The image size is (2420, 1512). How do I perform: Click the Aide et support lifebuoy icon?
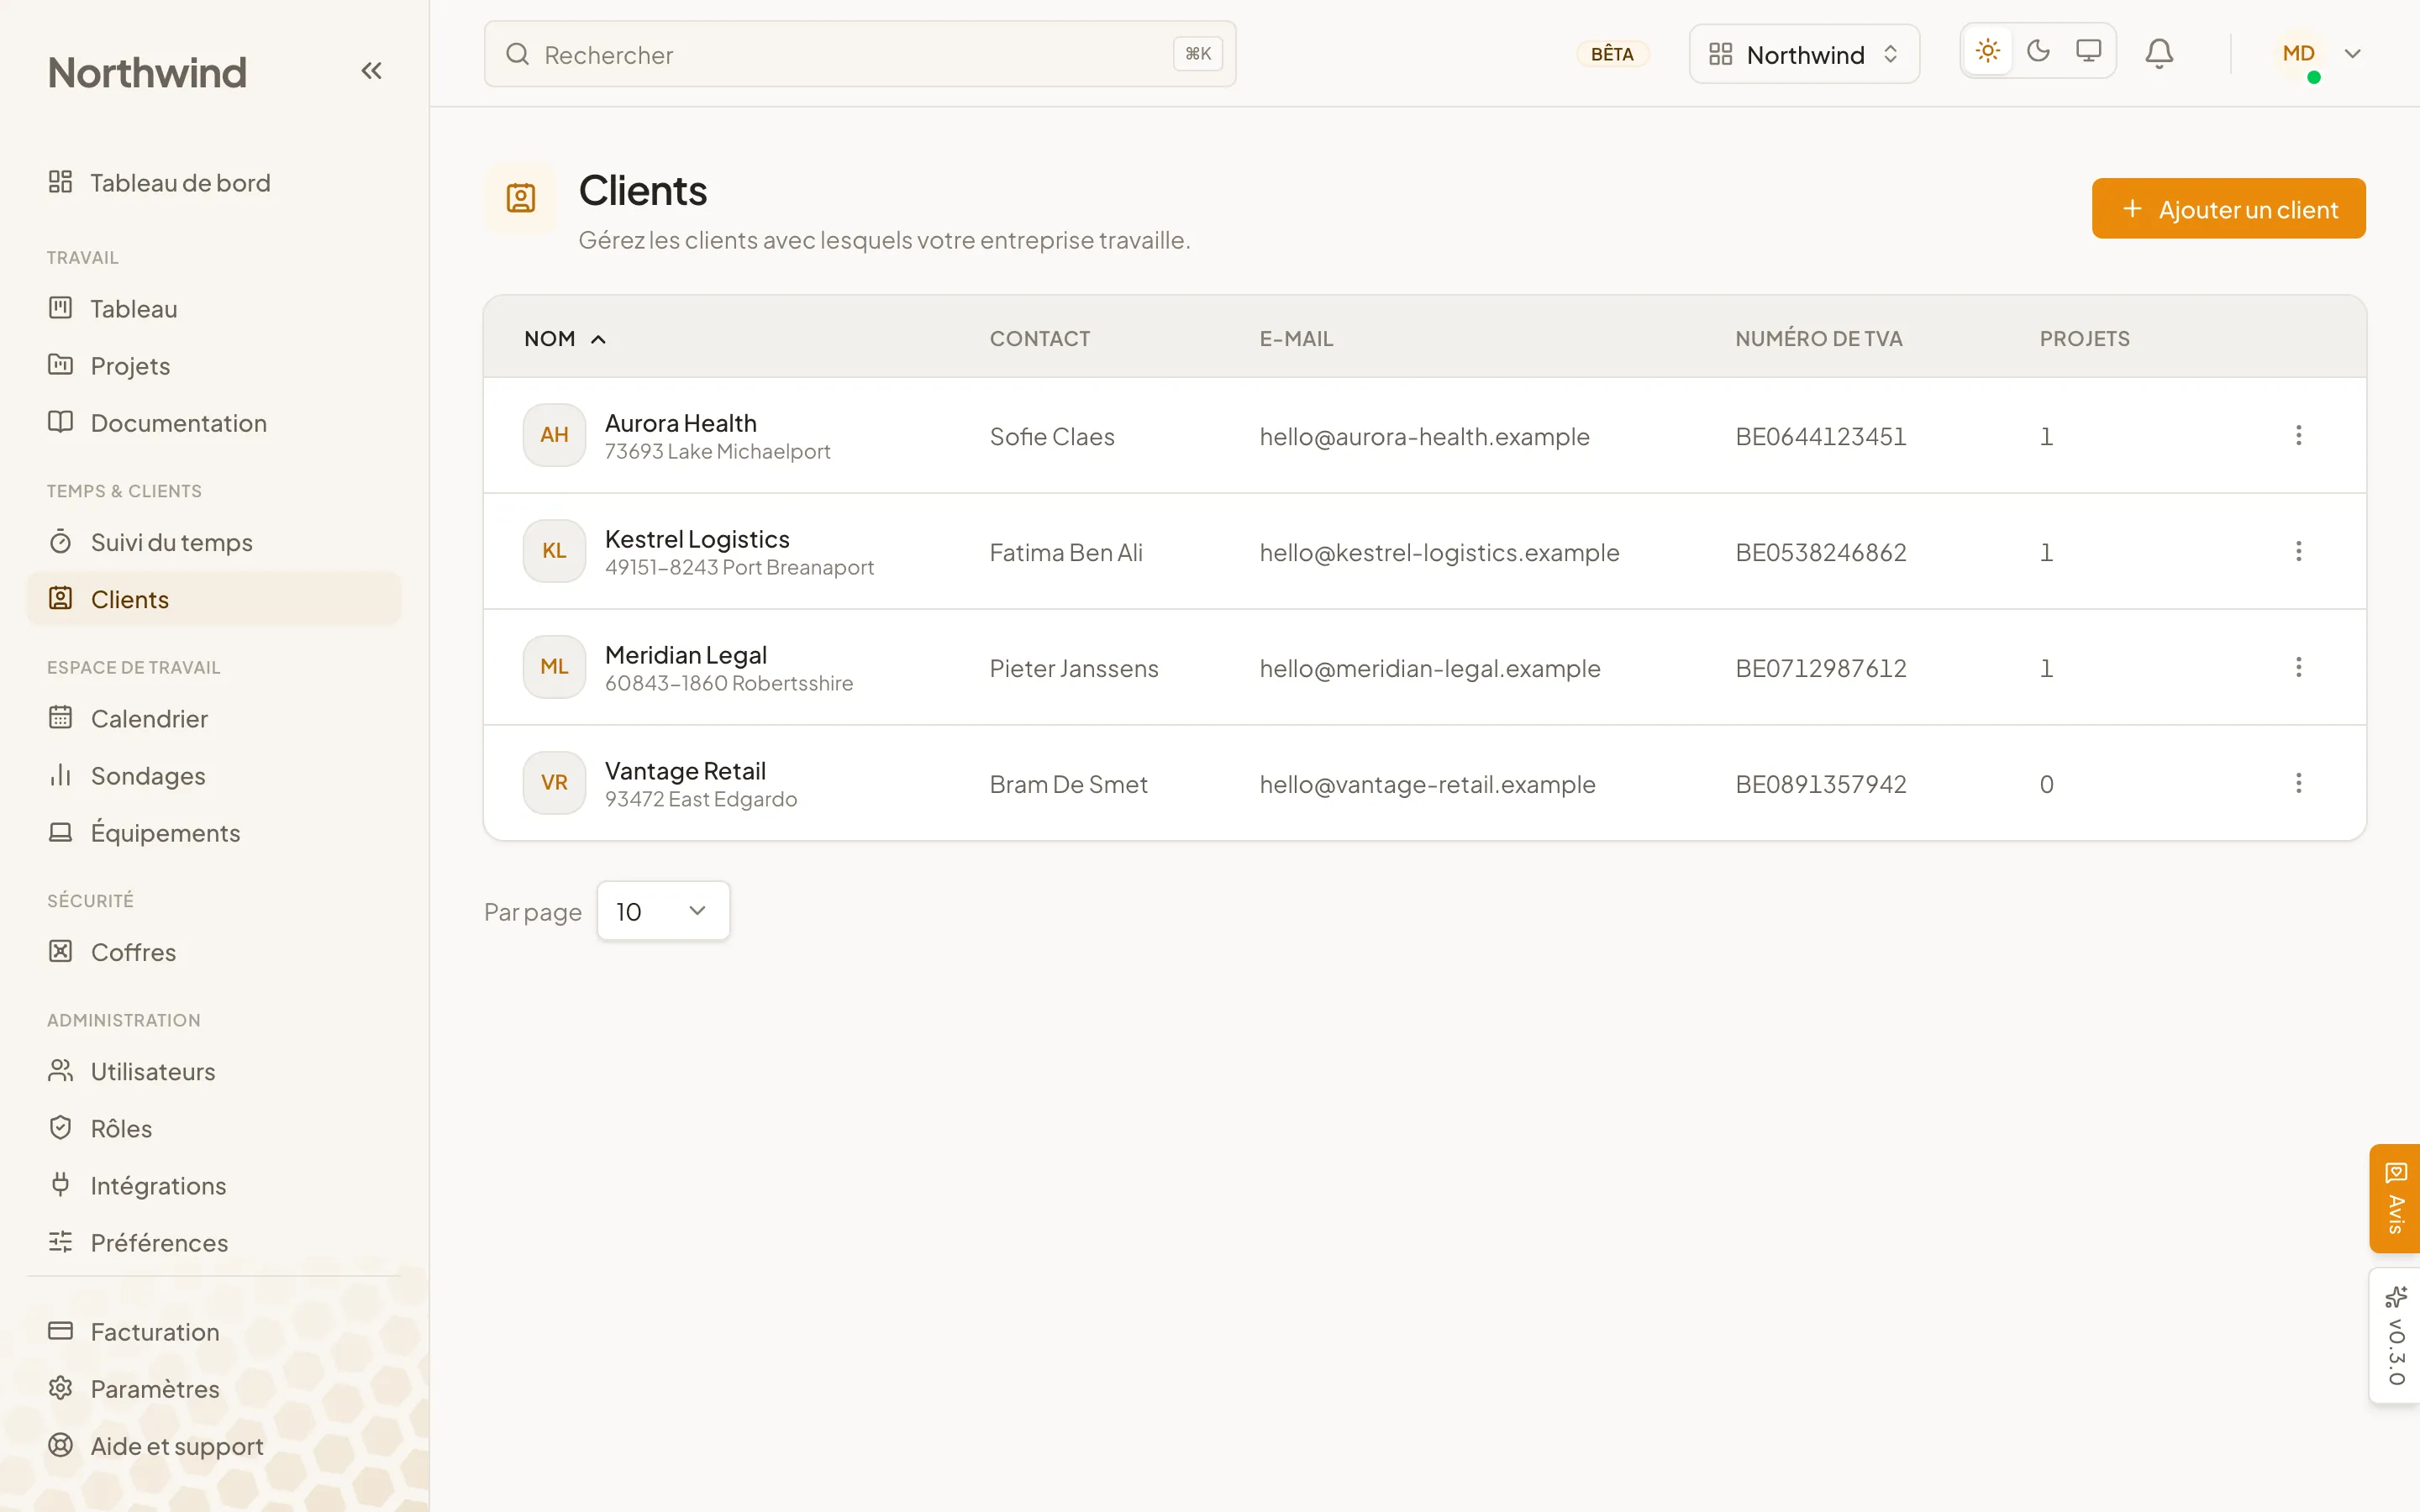(61, 1445)
